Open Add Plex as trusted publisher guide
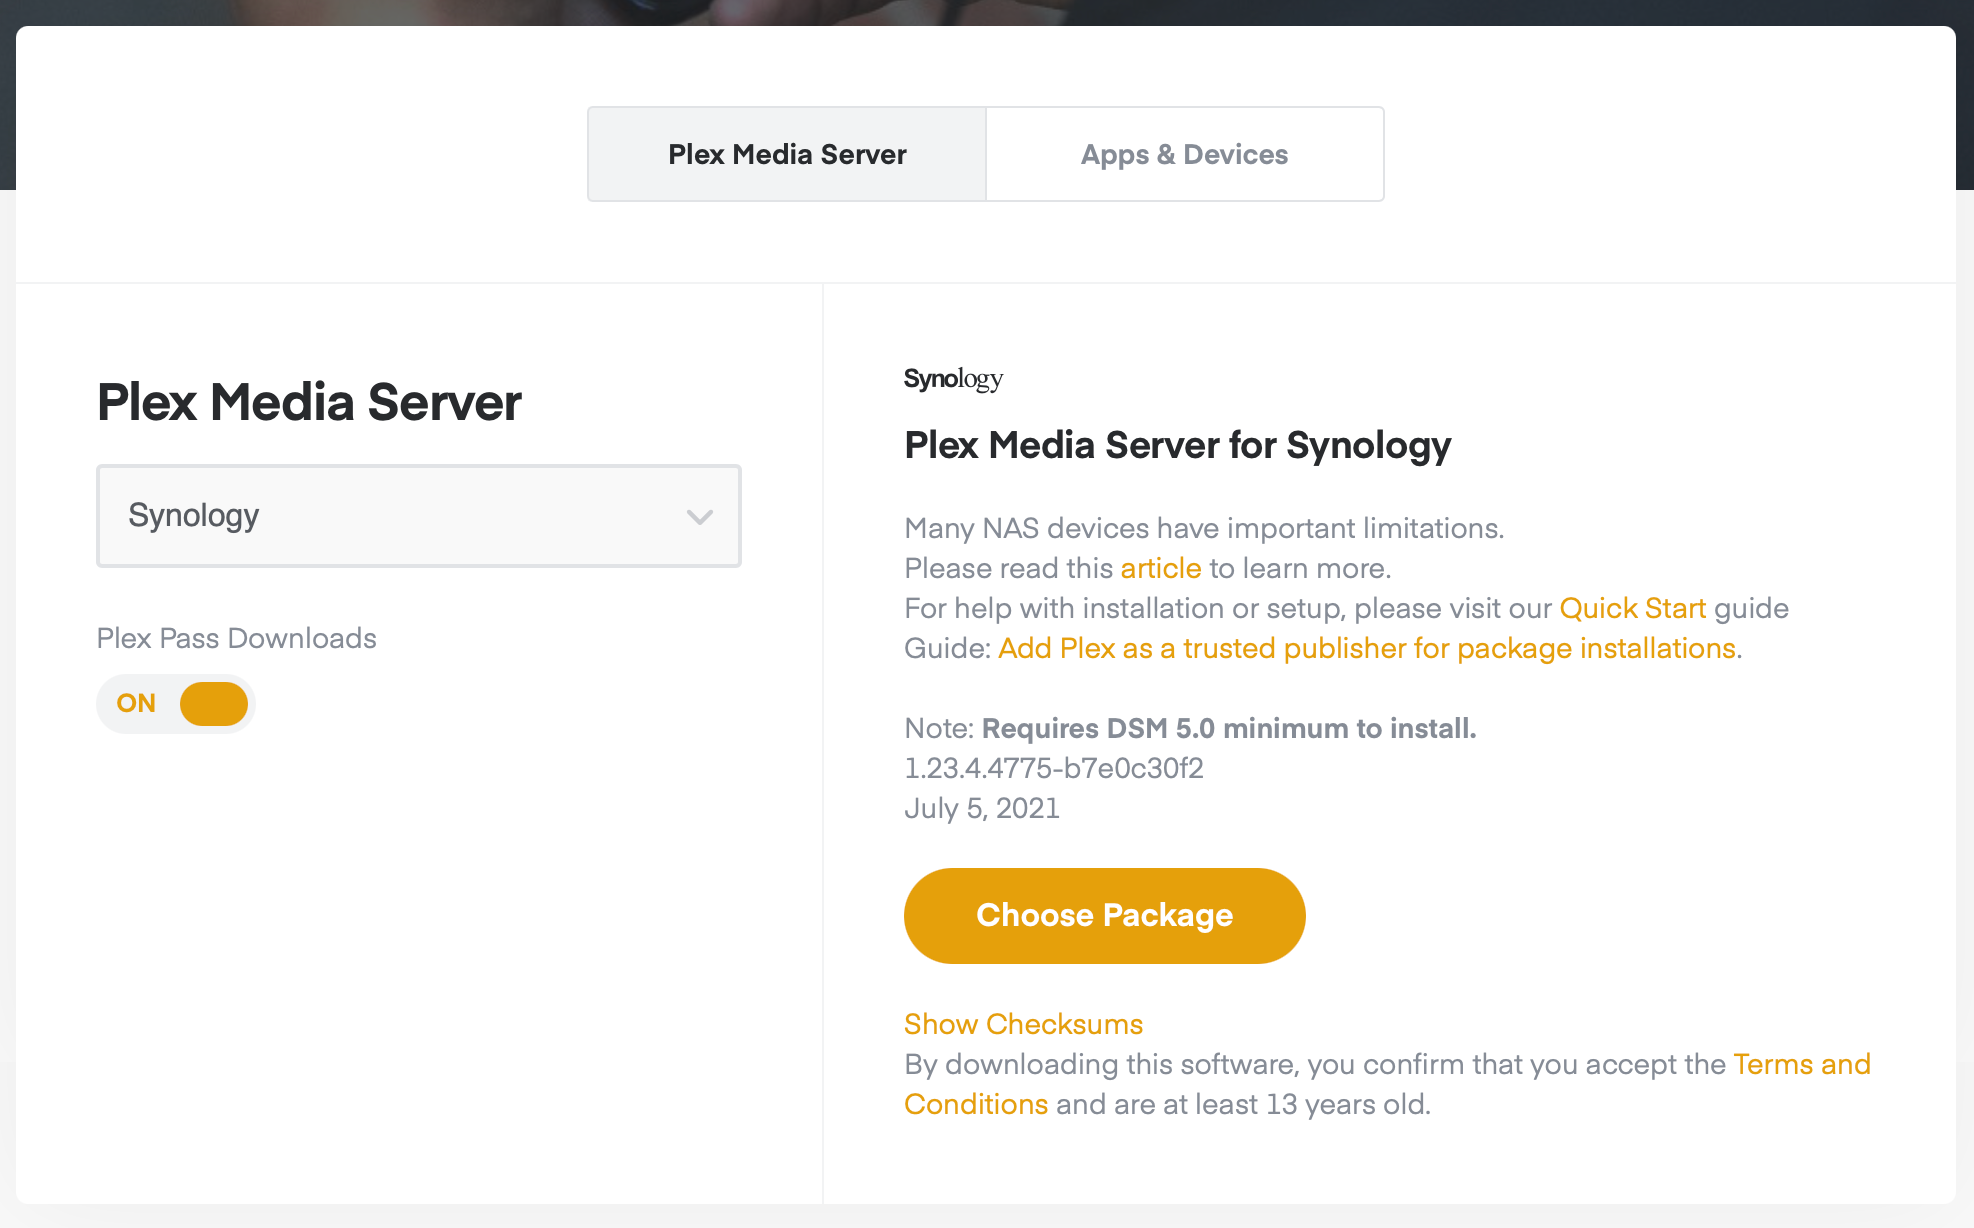This screenshot has width=1974, height=1228. pos(1366,648)
